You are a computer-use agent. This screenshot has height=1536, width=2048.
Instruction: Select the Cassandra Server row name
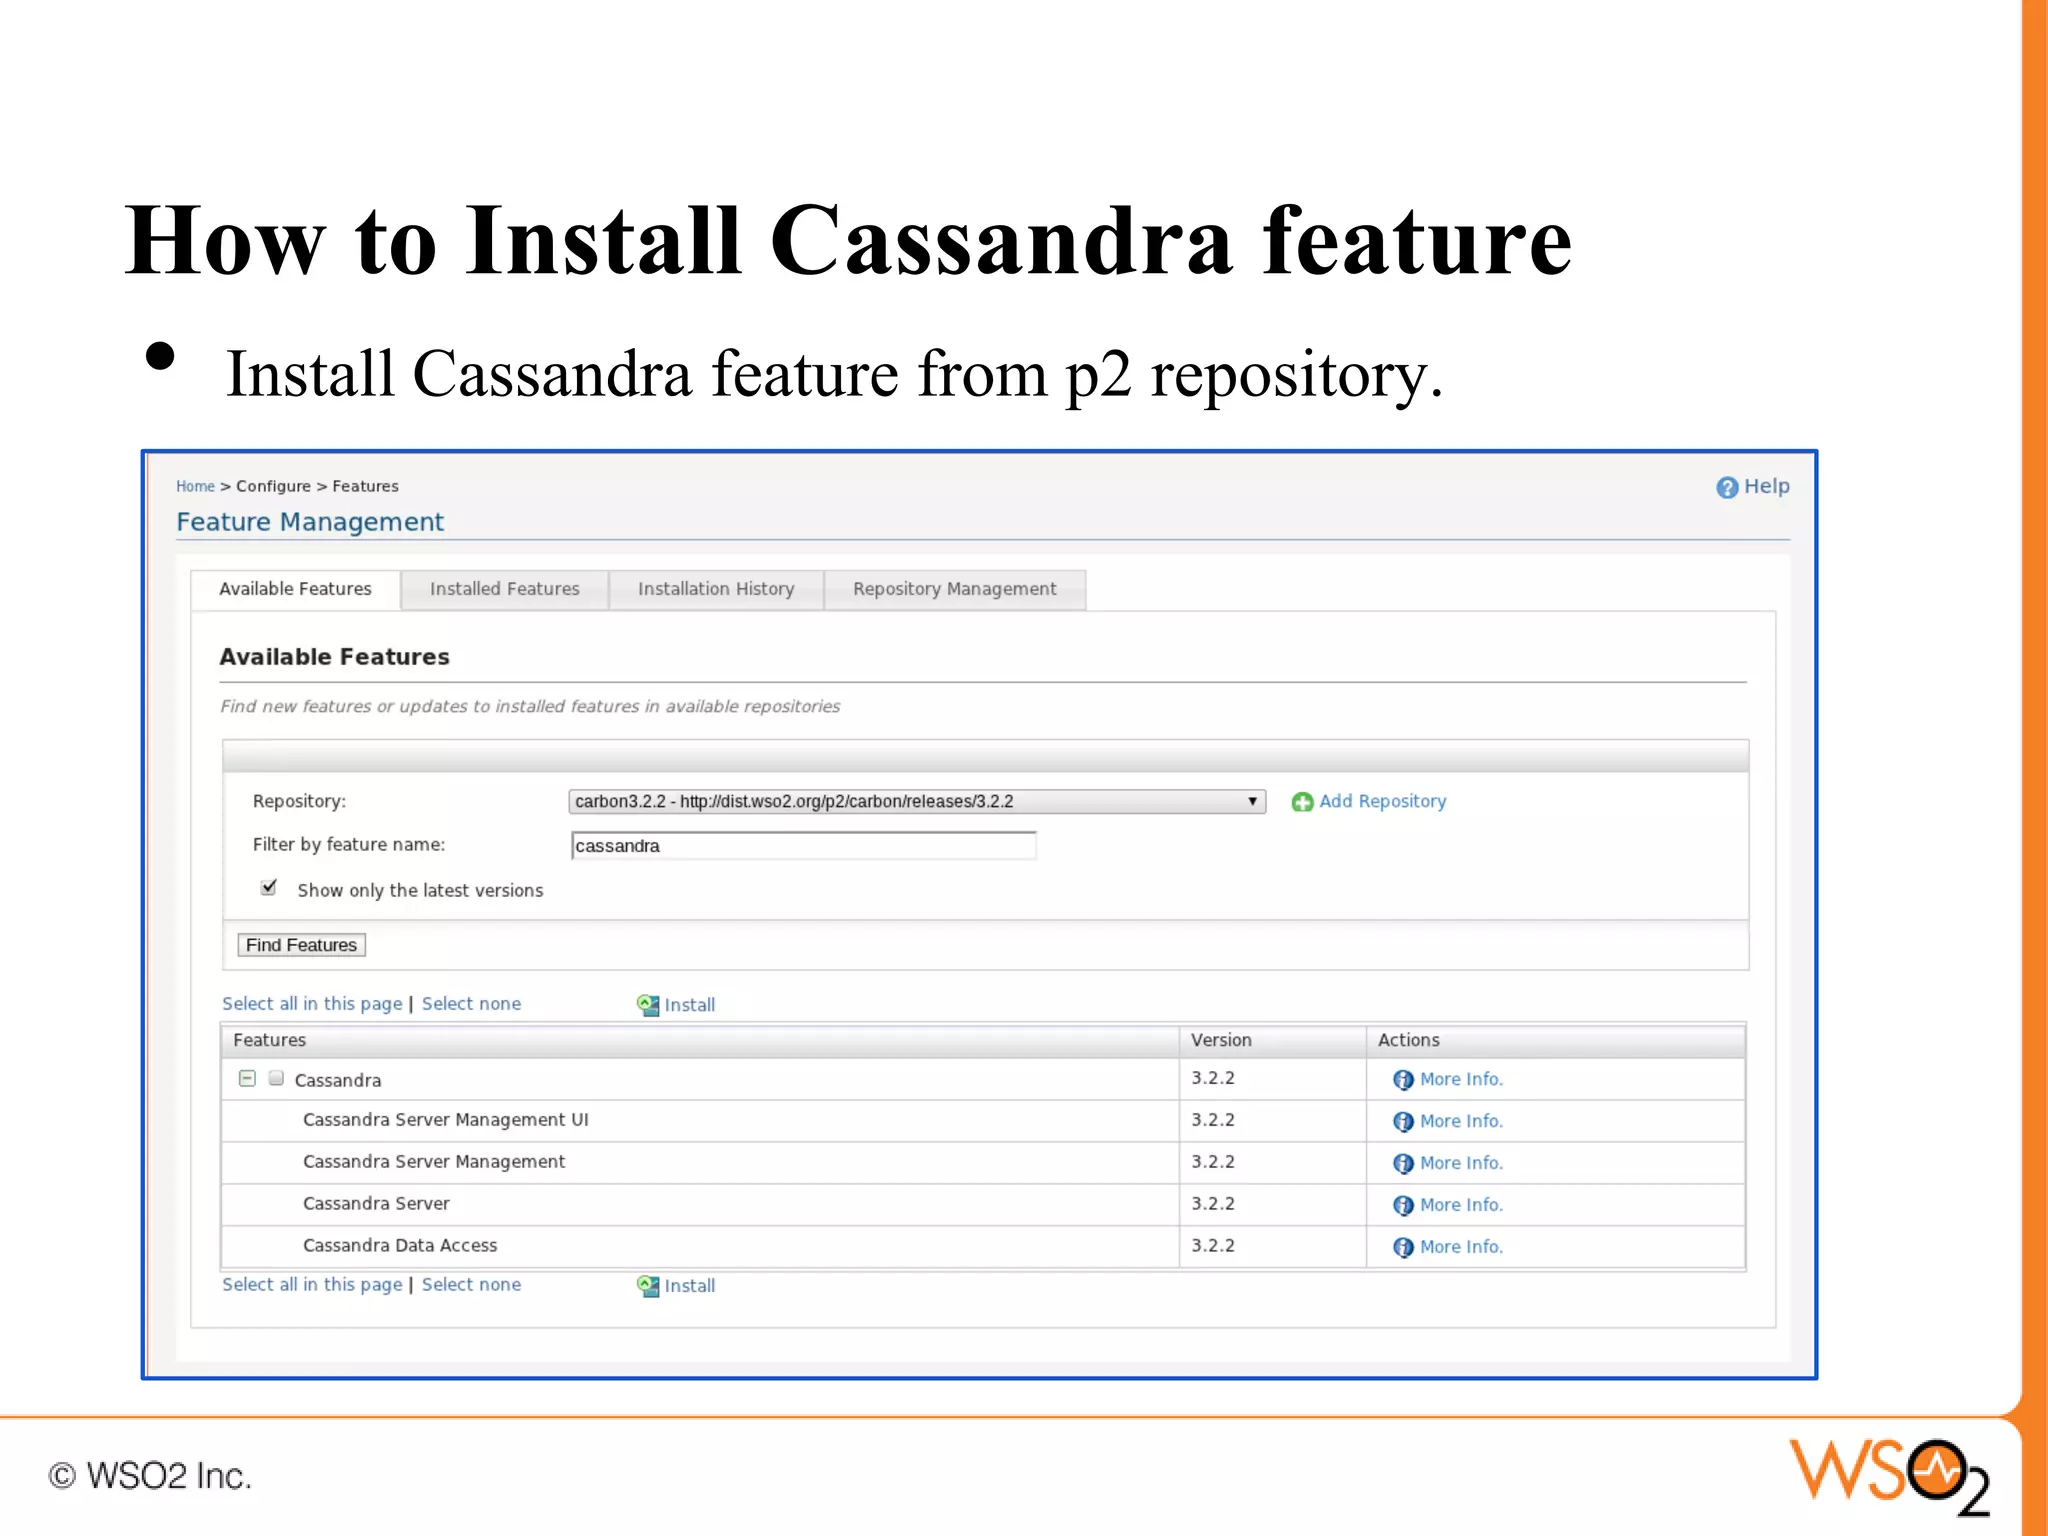point(376,1204)
